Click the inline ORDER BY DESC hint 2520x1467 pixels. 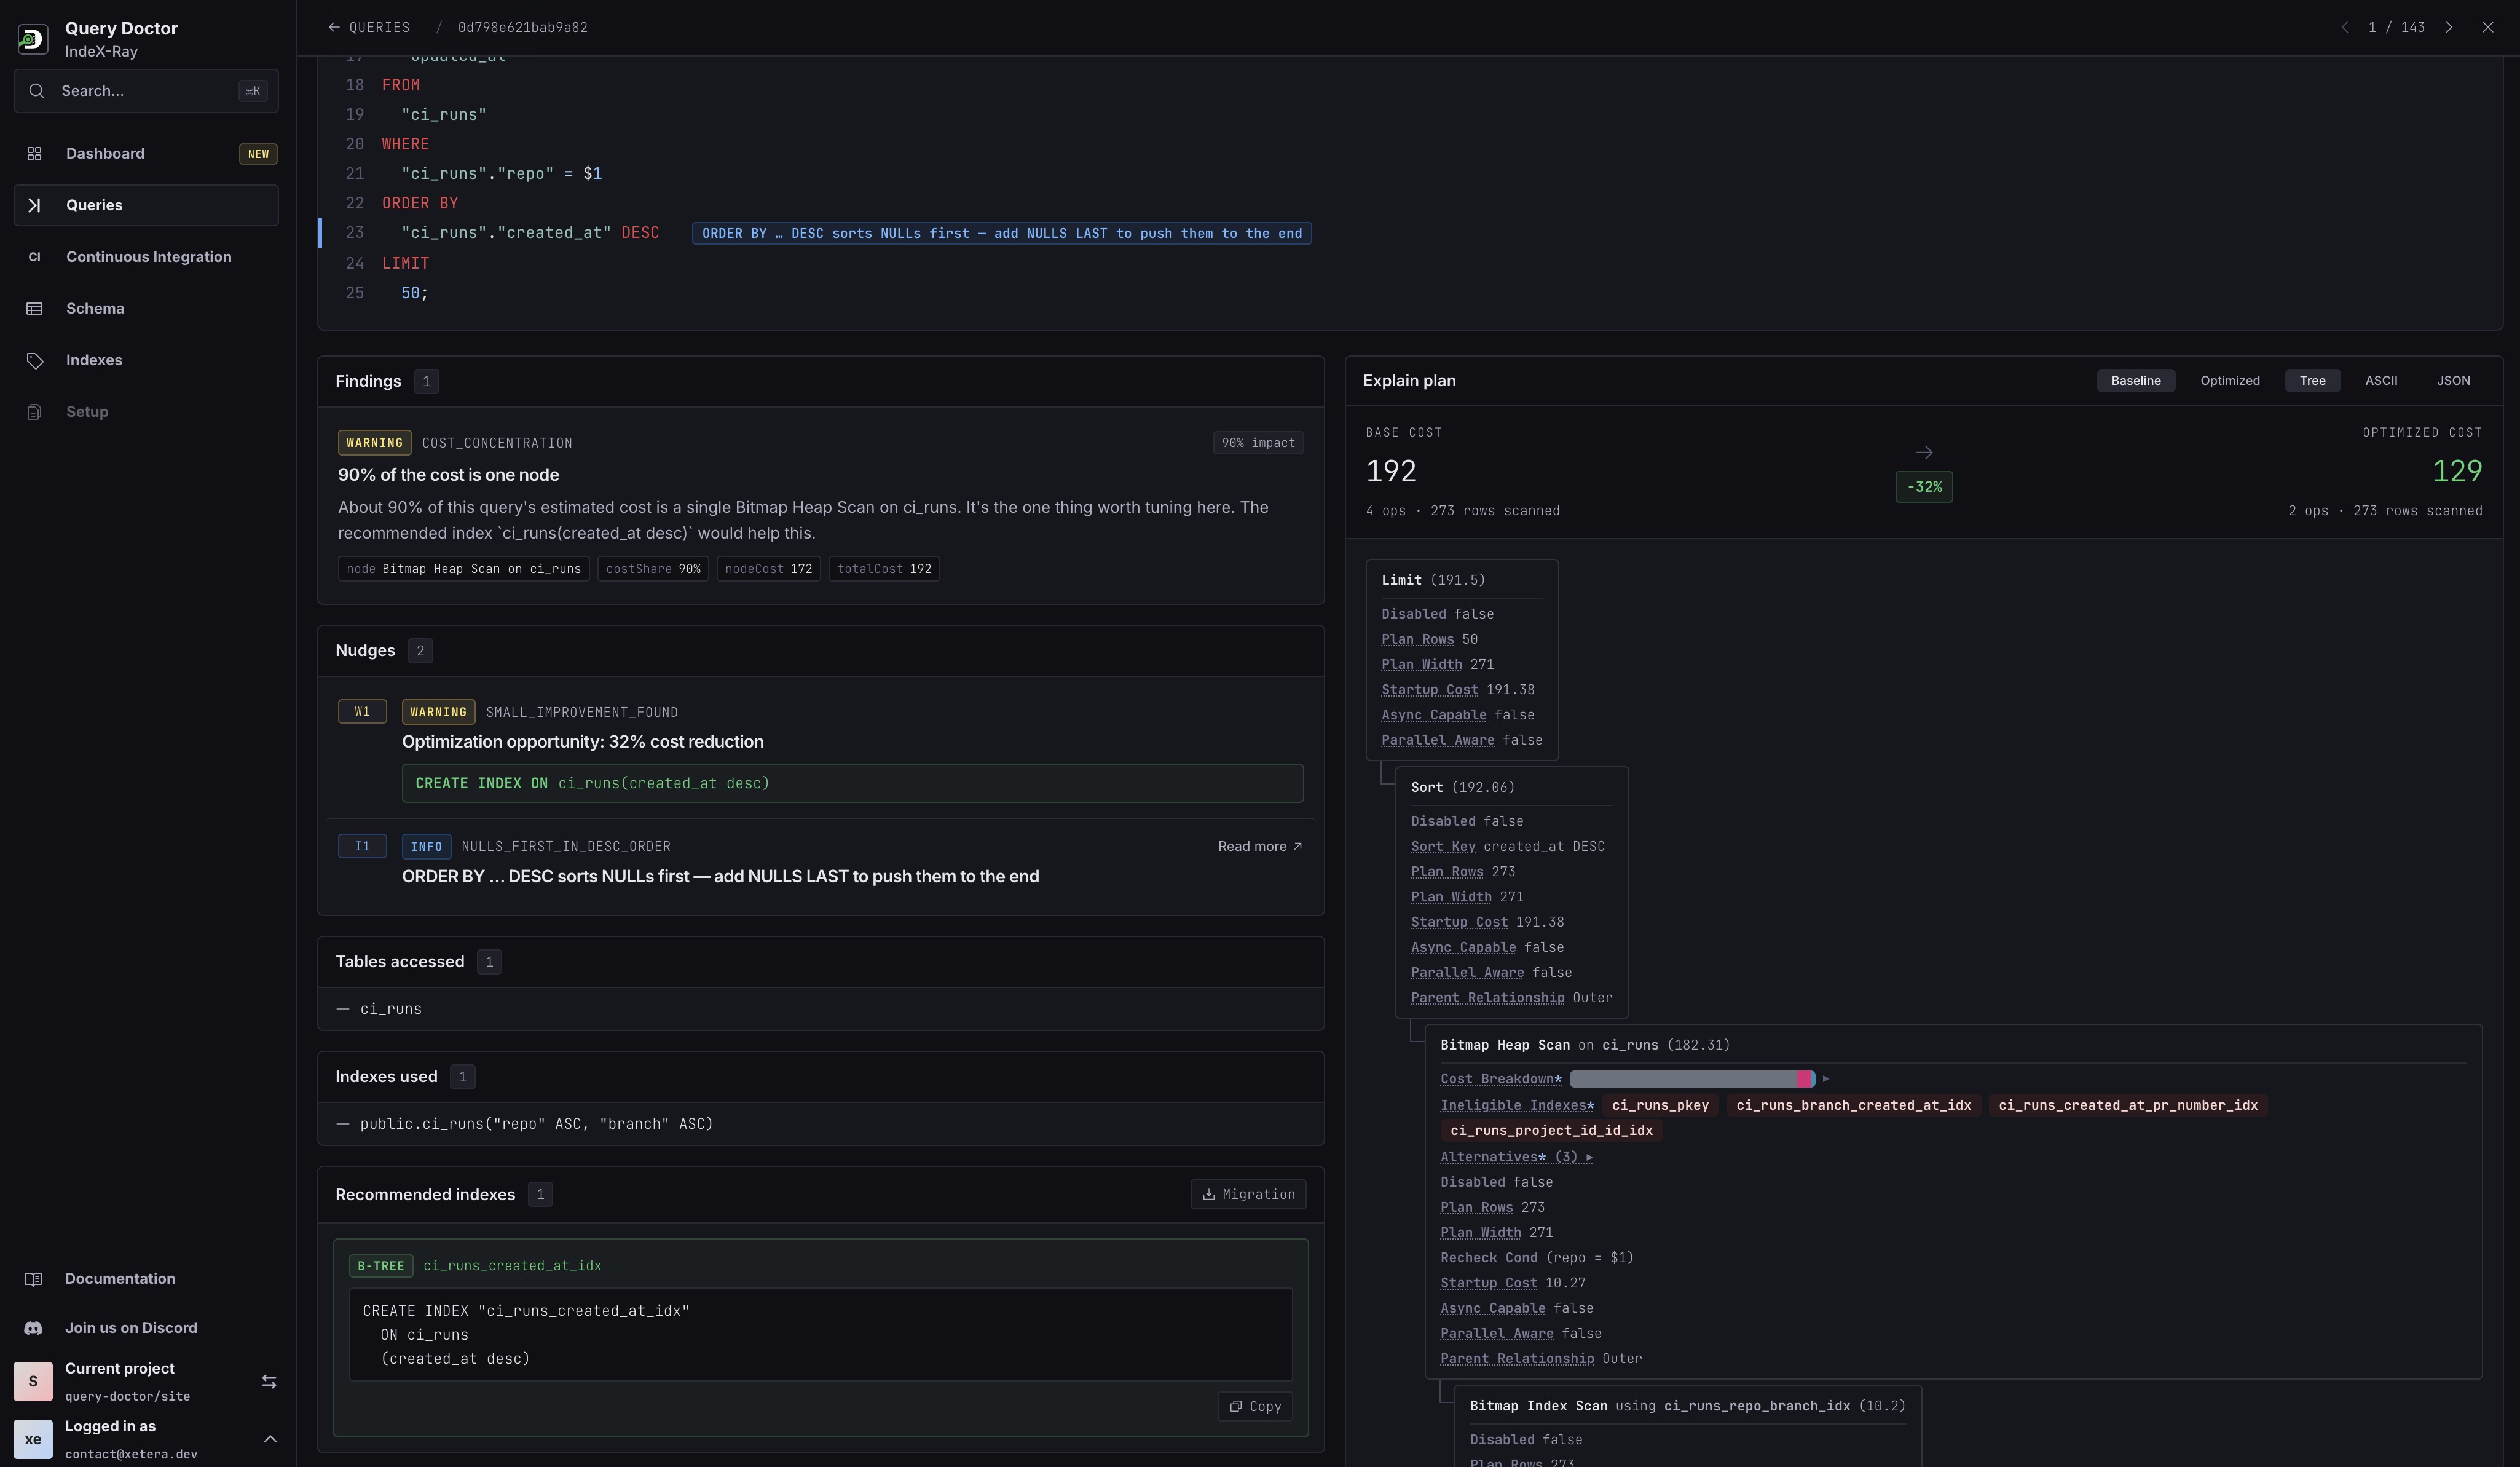pos(1001,233)
